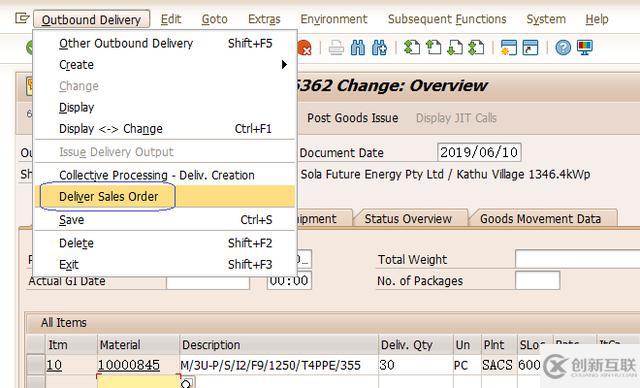This screenshot has height=388, width=640.
Task: Open the Goto menu
Action: click(x=214, y=19)
